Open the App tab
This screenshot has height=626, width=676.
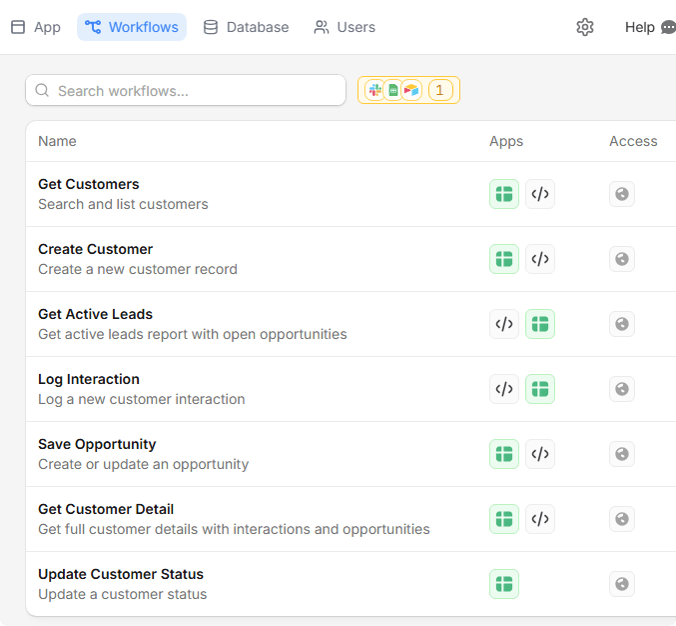[x=36, y=27]
